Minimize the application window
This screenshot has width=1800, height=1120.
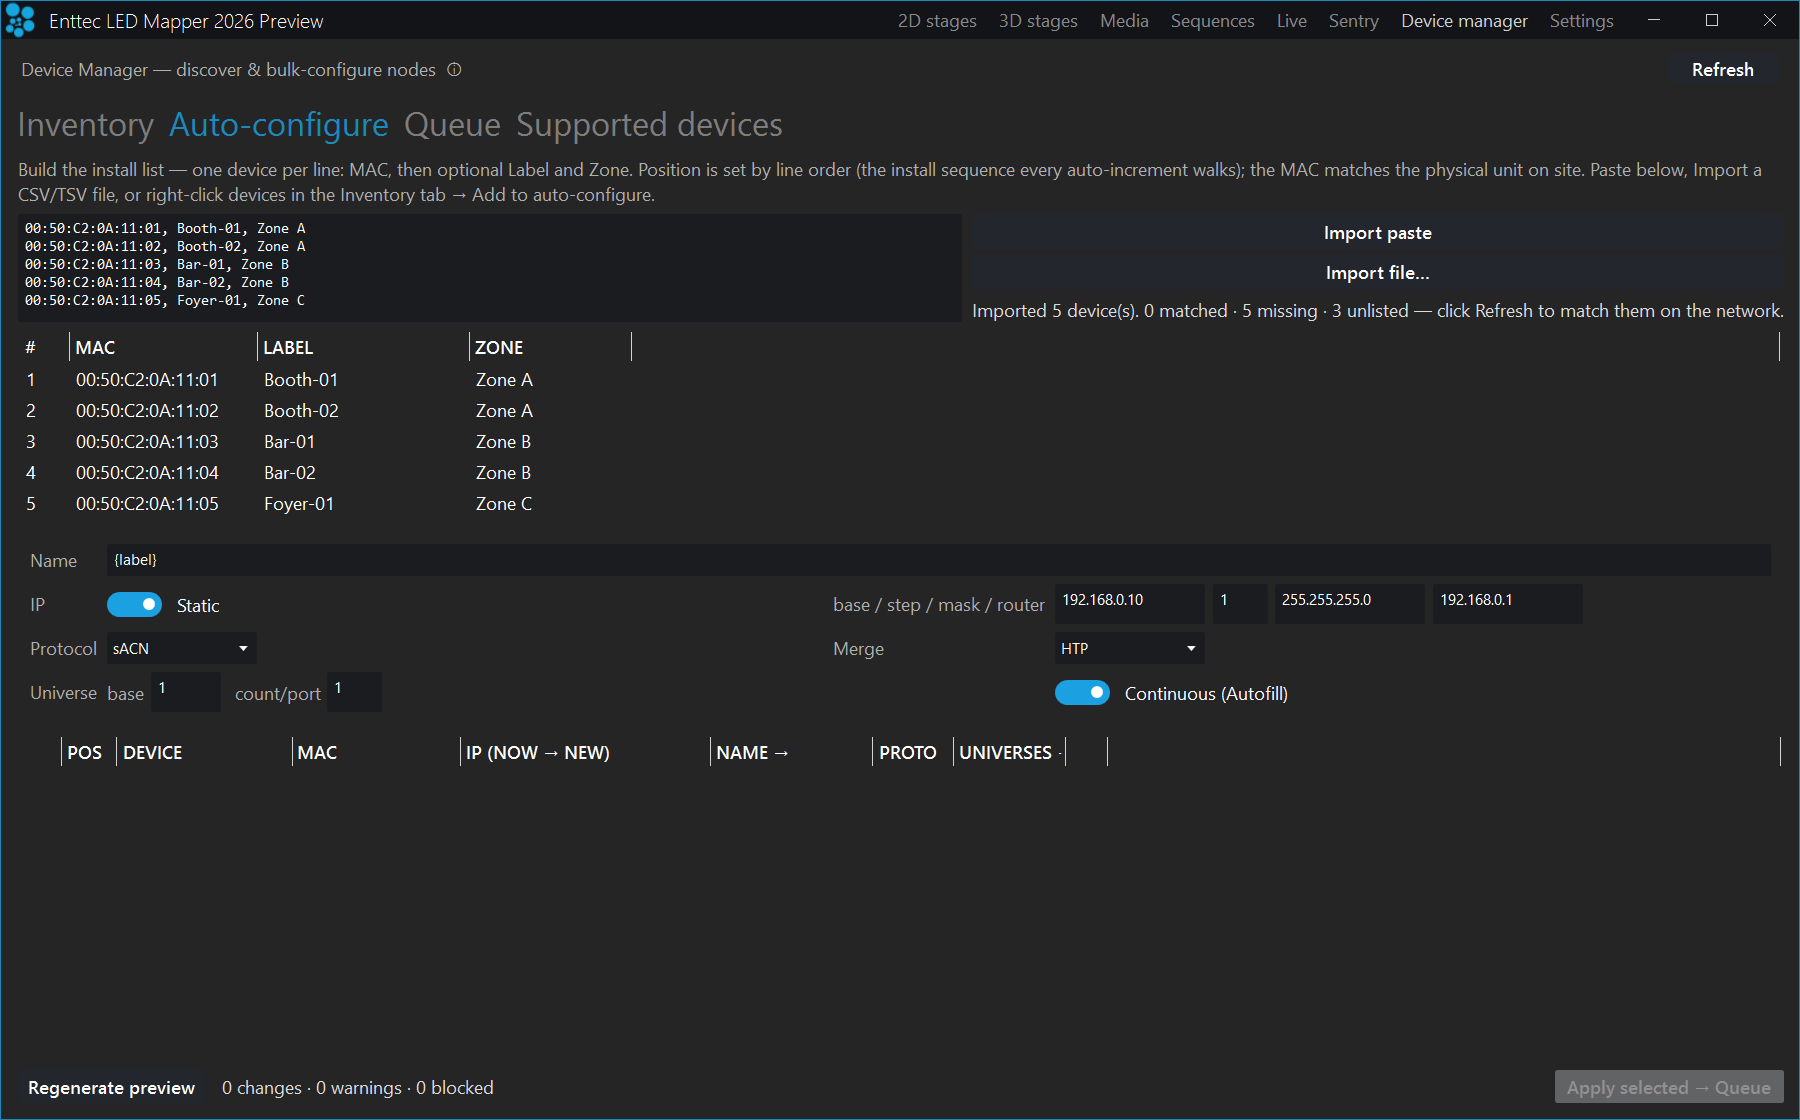pyautogui.click(x=1654, y=20)
